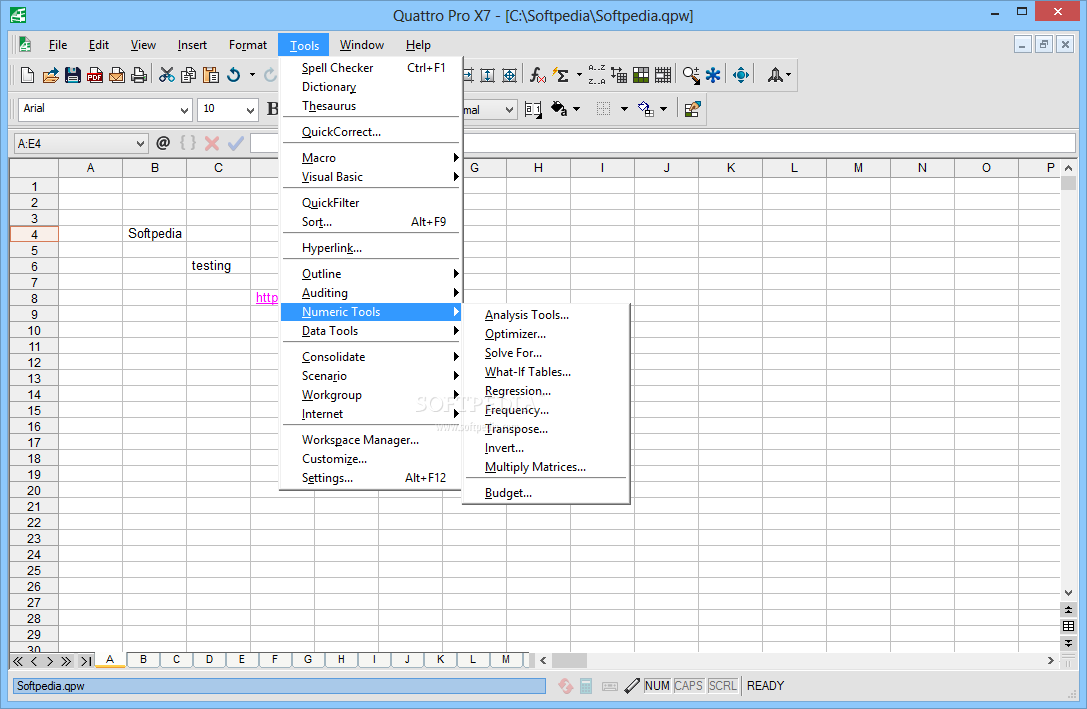
Task: Click the QuickFit column and row icon
Action: coord(510,75)
